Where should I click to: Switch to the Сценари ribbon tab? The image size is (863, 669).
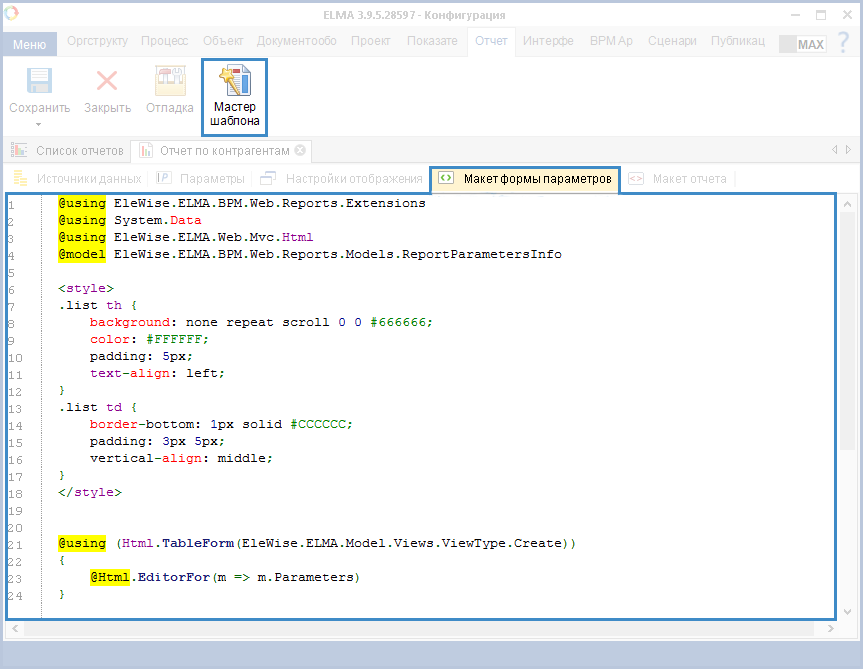click(672, 41)
